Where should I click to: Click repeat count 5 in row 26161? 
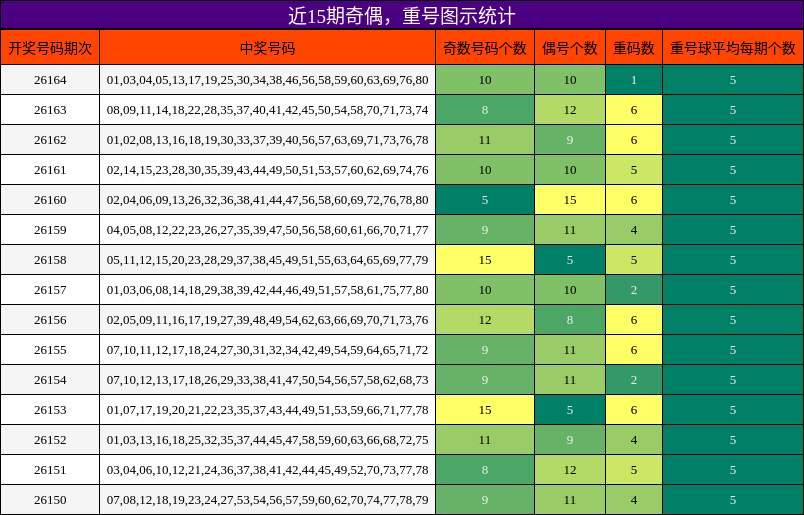pyautogui.click(x=634, y=170)
